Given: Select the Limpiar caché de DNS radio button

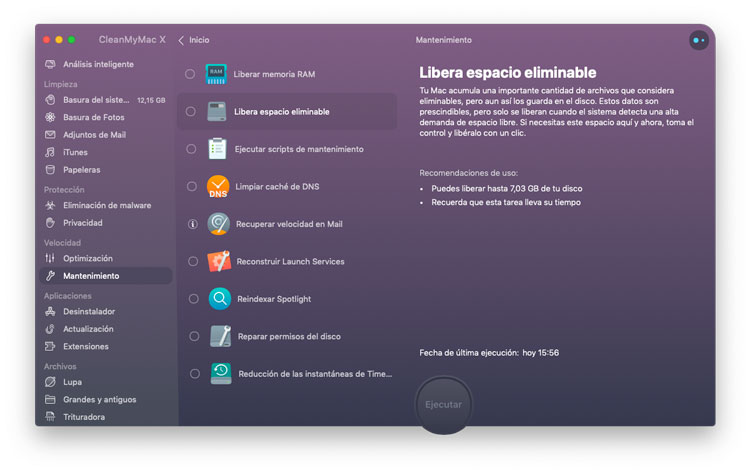Looking at the screenshot, I should coord(191,187).
